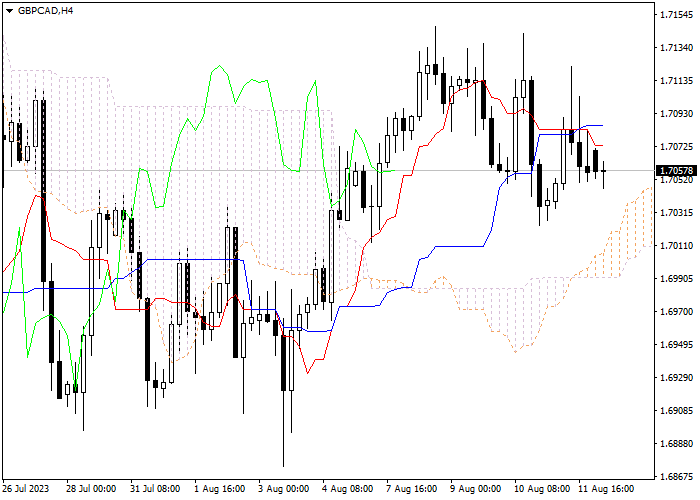Select price level 1.69700
The height and width of the screenshot is (500, 700).
pyautogui.click(x=676, y=312)
